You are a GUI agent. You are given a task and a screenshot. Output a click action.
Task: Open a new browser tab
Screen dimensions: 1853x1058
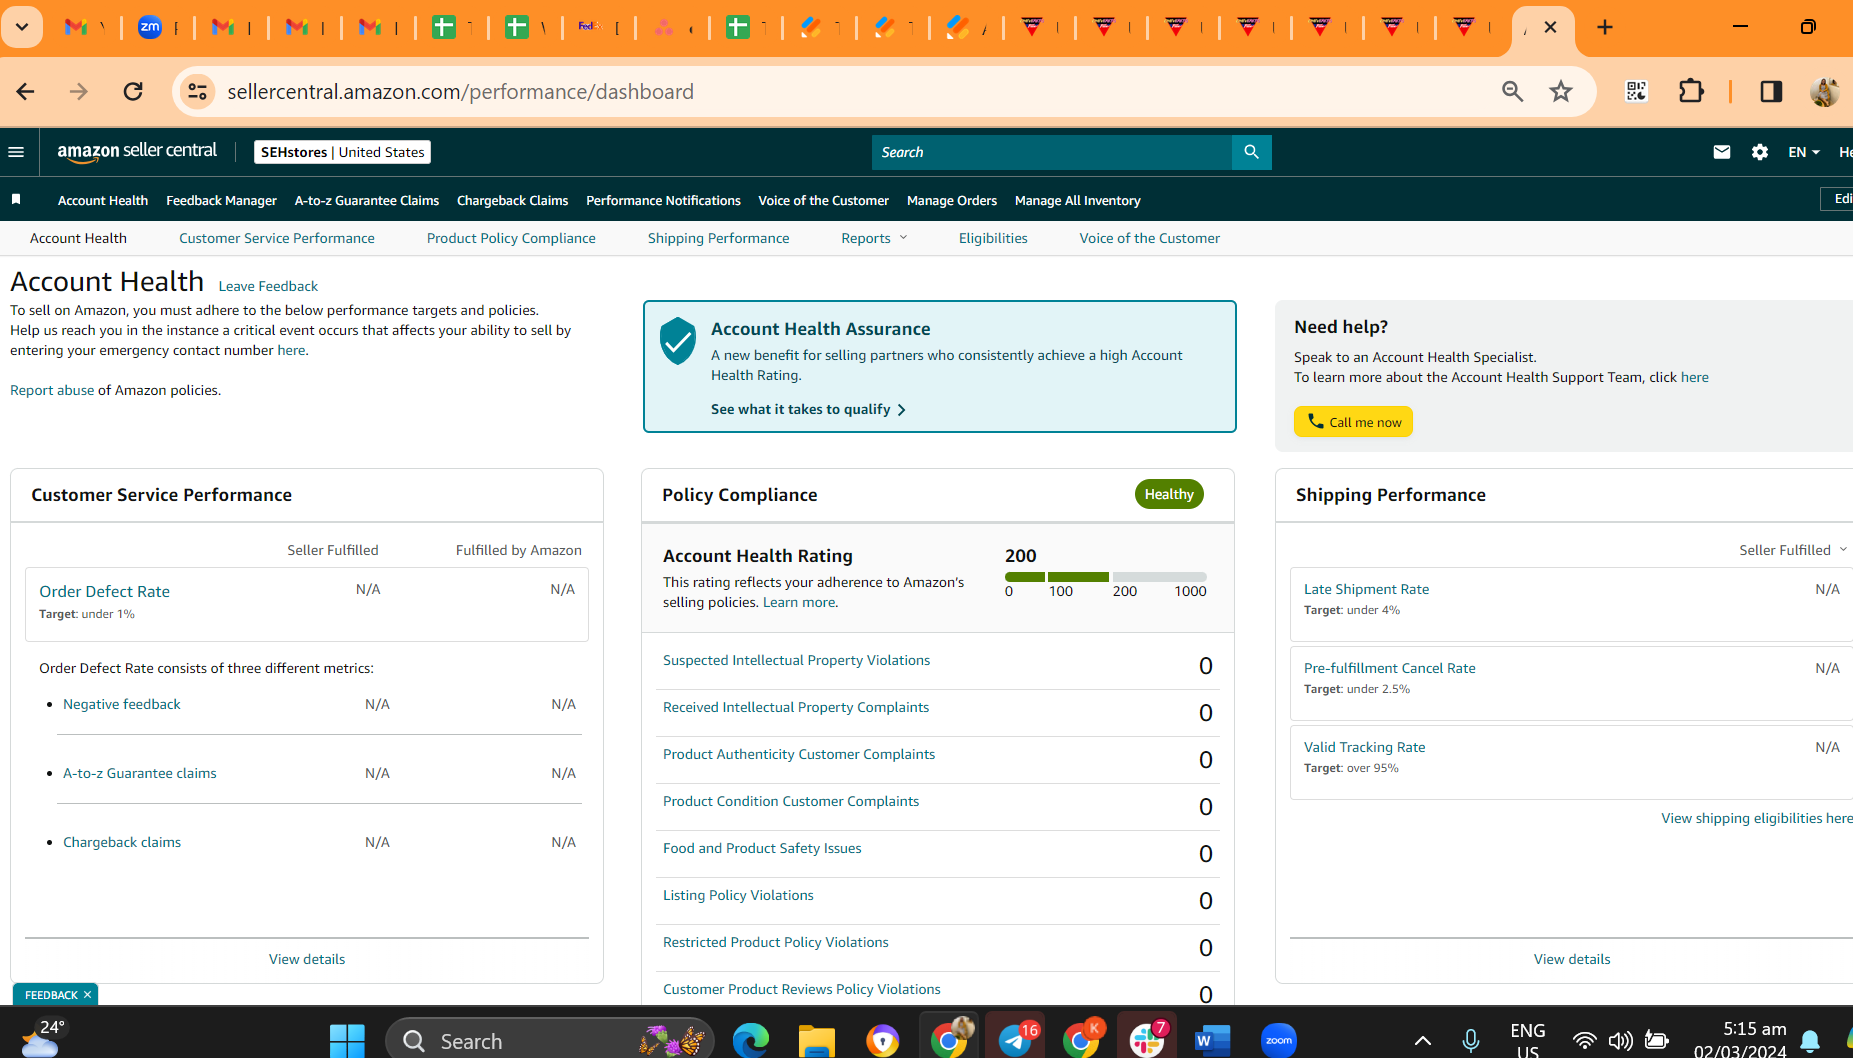[x=1605, y=27]
